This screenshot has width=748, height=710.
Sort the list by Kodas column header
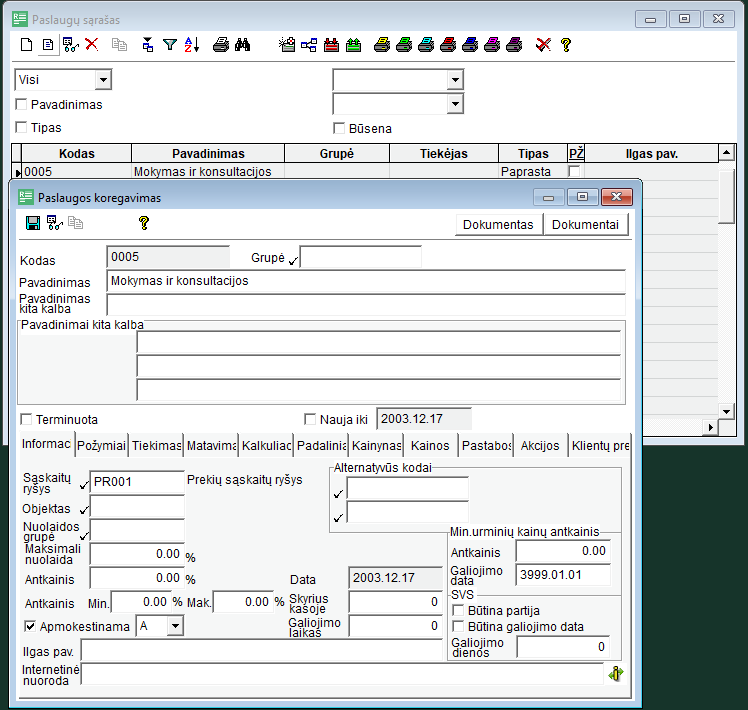coord(76,154)
